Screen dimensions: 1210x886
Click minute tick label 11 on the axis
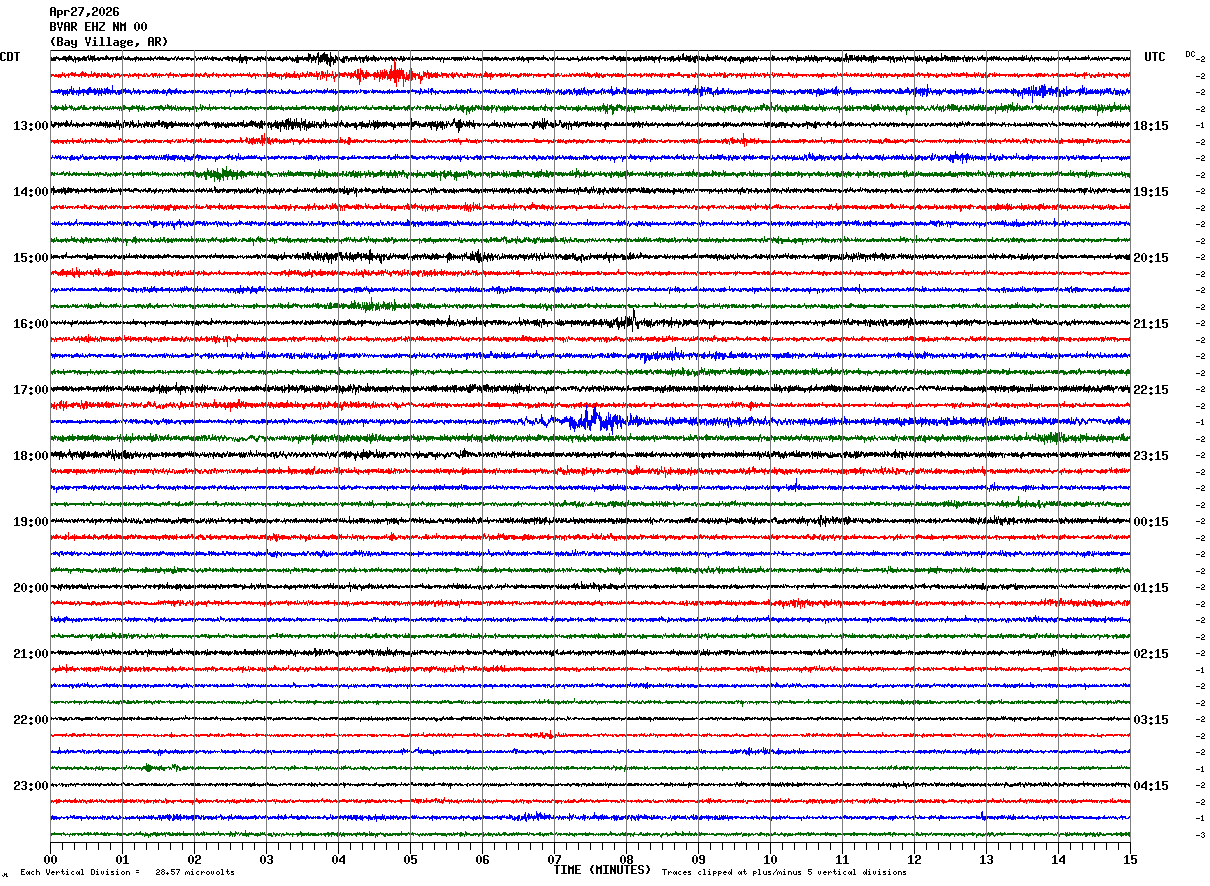pyautogui.click(x=842, y=859)
